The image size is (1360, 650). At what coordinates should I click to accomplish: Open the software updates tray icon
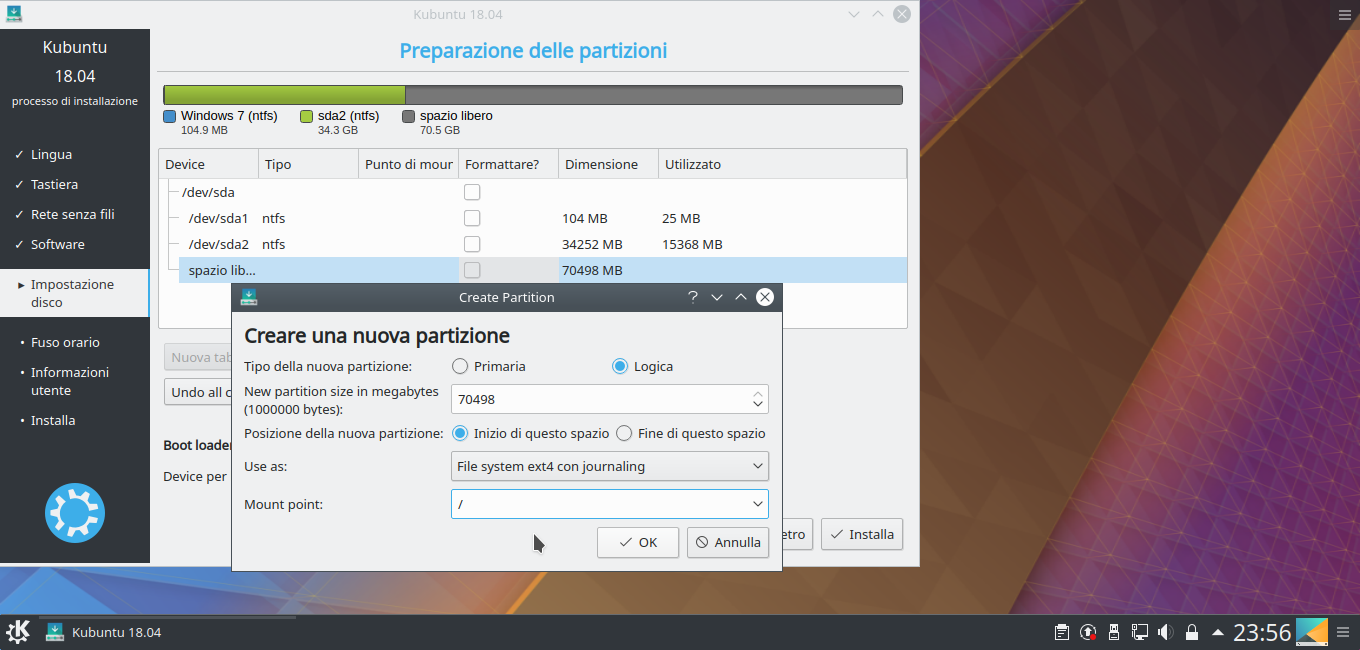click(1088, 632)
